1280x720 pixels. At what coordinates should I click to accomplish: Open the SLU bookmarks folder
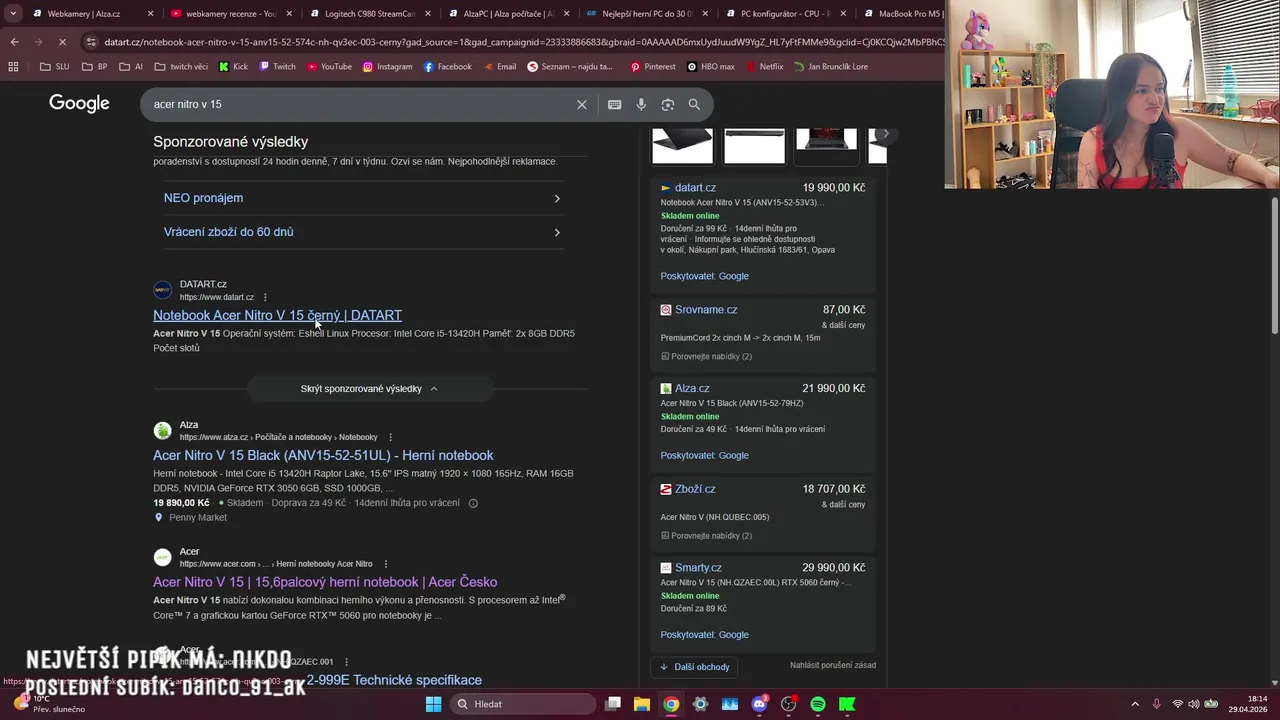pos(54,67)
